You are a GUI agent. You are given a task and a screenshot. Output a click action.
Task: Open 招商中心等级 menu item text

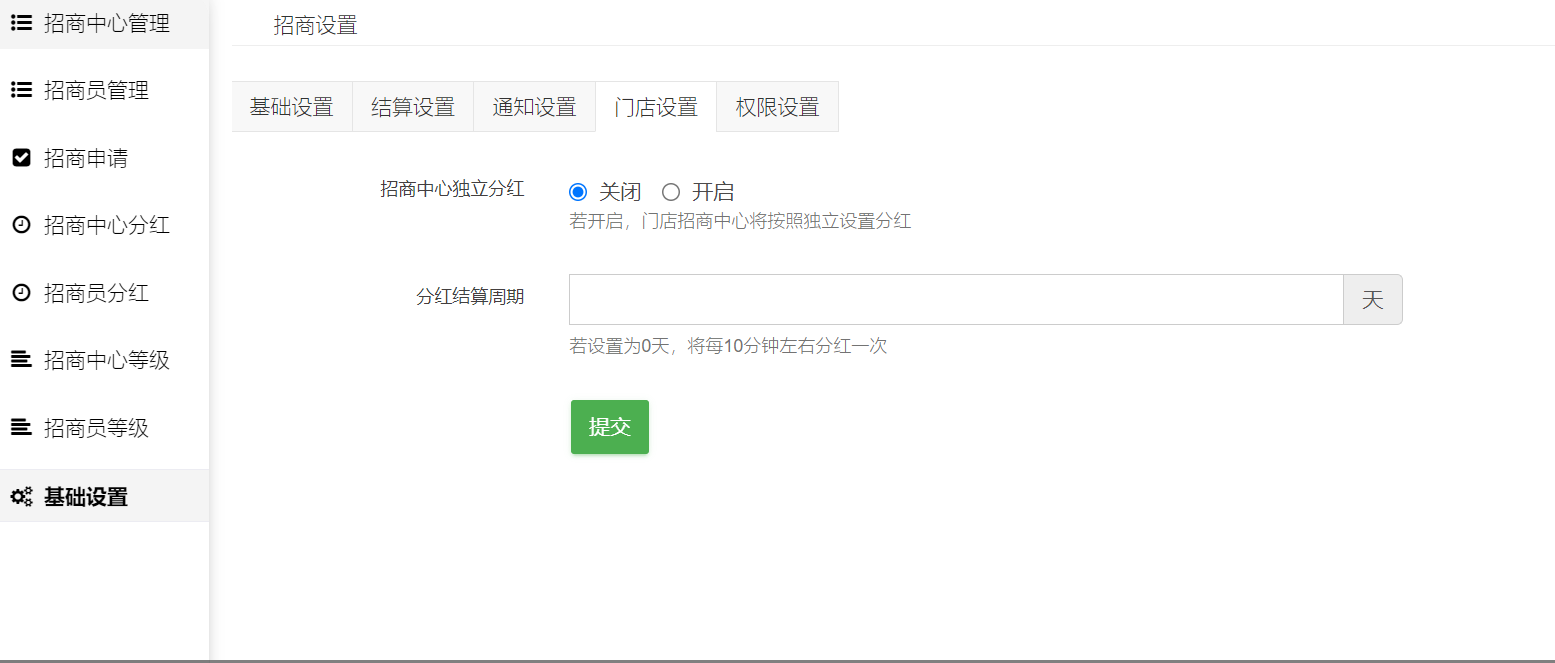pos(107,360)
